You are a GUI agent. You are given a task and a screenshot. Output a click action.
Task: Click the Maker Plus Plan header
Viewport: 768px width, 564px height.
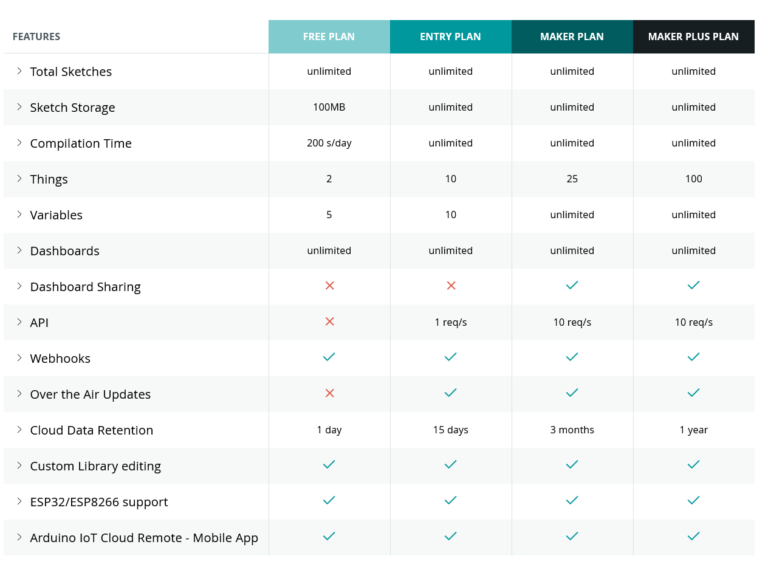click(x=693, y=37)
